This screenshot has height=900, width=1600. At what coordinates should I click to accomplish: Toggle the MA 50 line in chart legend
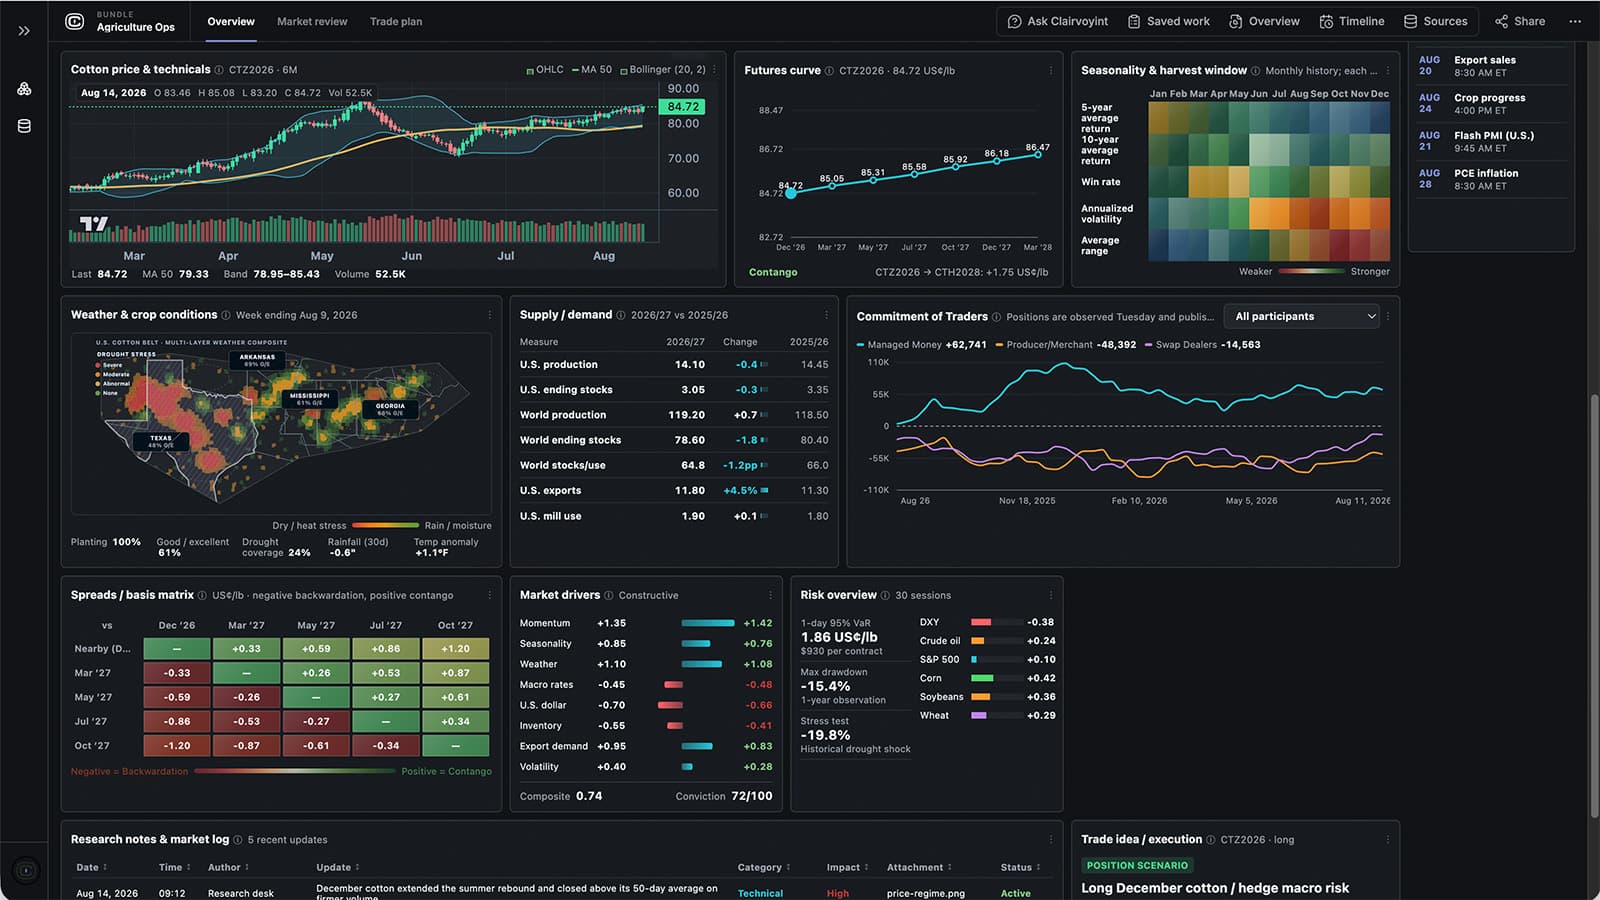pos(592,70)
